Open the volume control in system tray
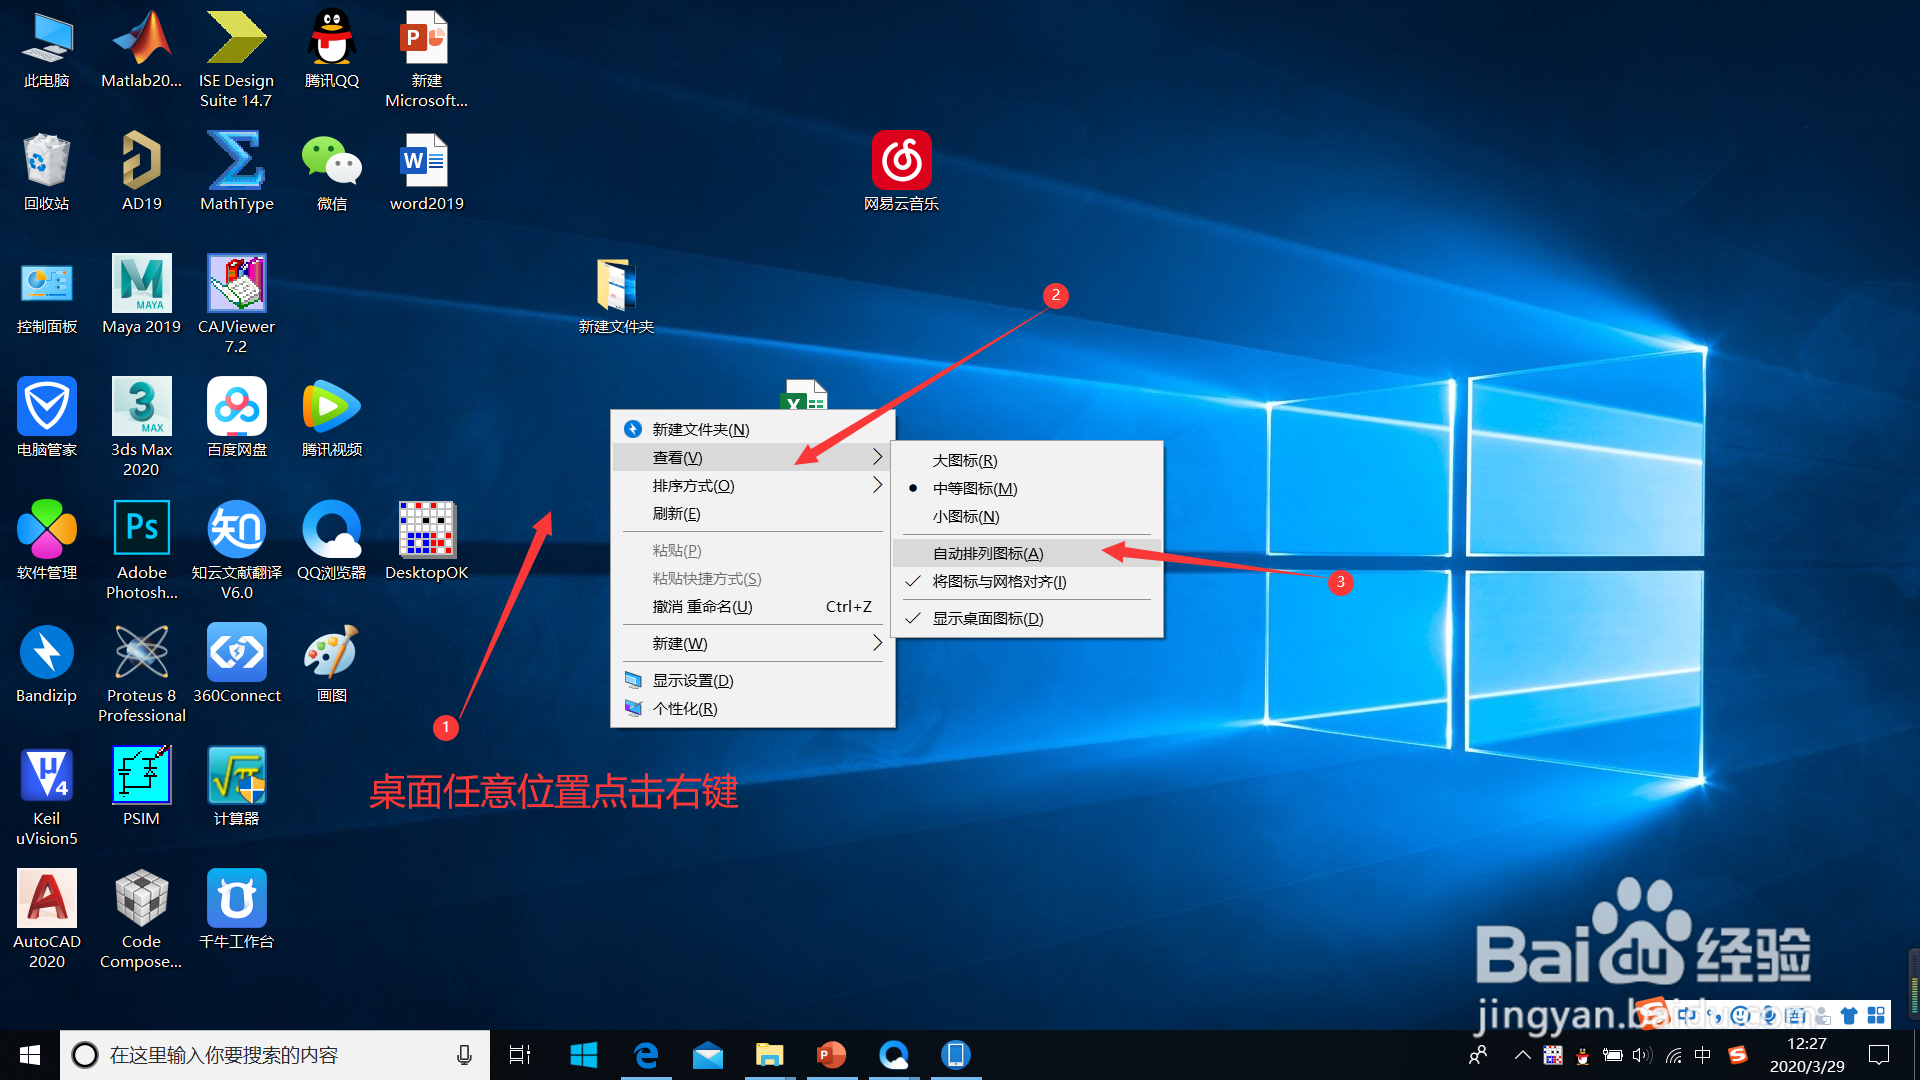The image size is (1920, 1080). (1641, 1055)
